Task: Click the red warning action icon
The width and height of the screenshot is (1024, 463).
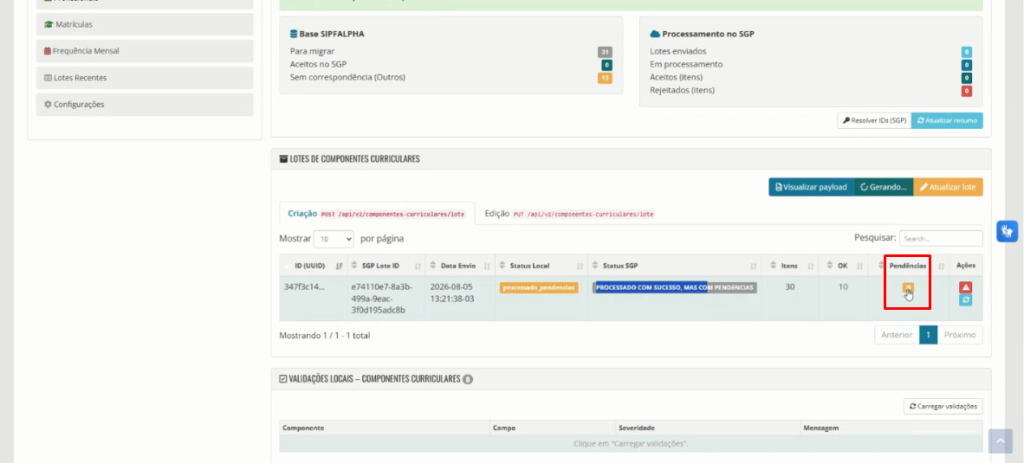Action: 966,287
